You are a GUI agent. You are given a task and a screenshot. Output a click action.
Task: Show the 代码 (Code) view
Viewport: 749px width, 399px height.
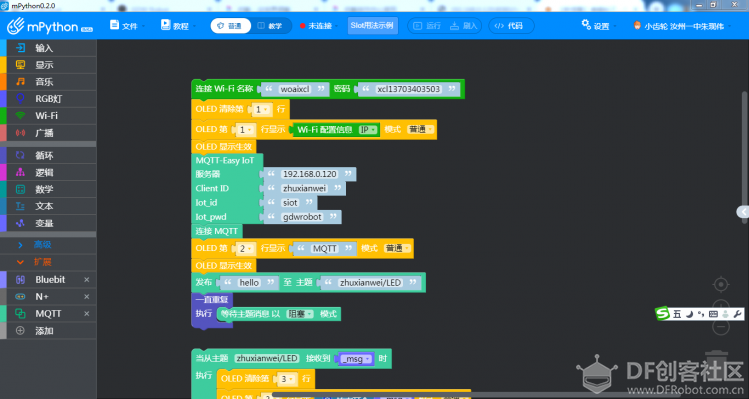pos(510,26)
